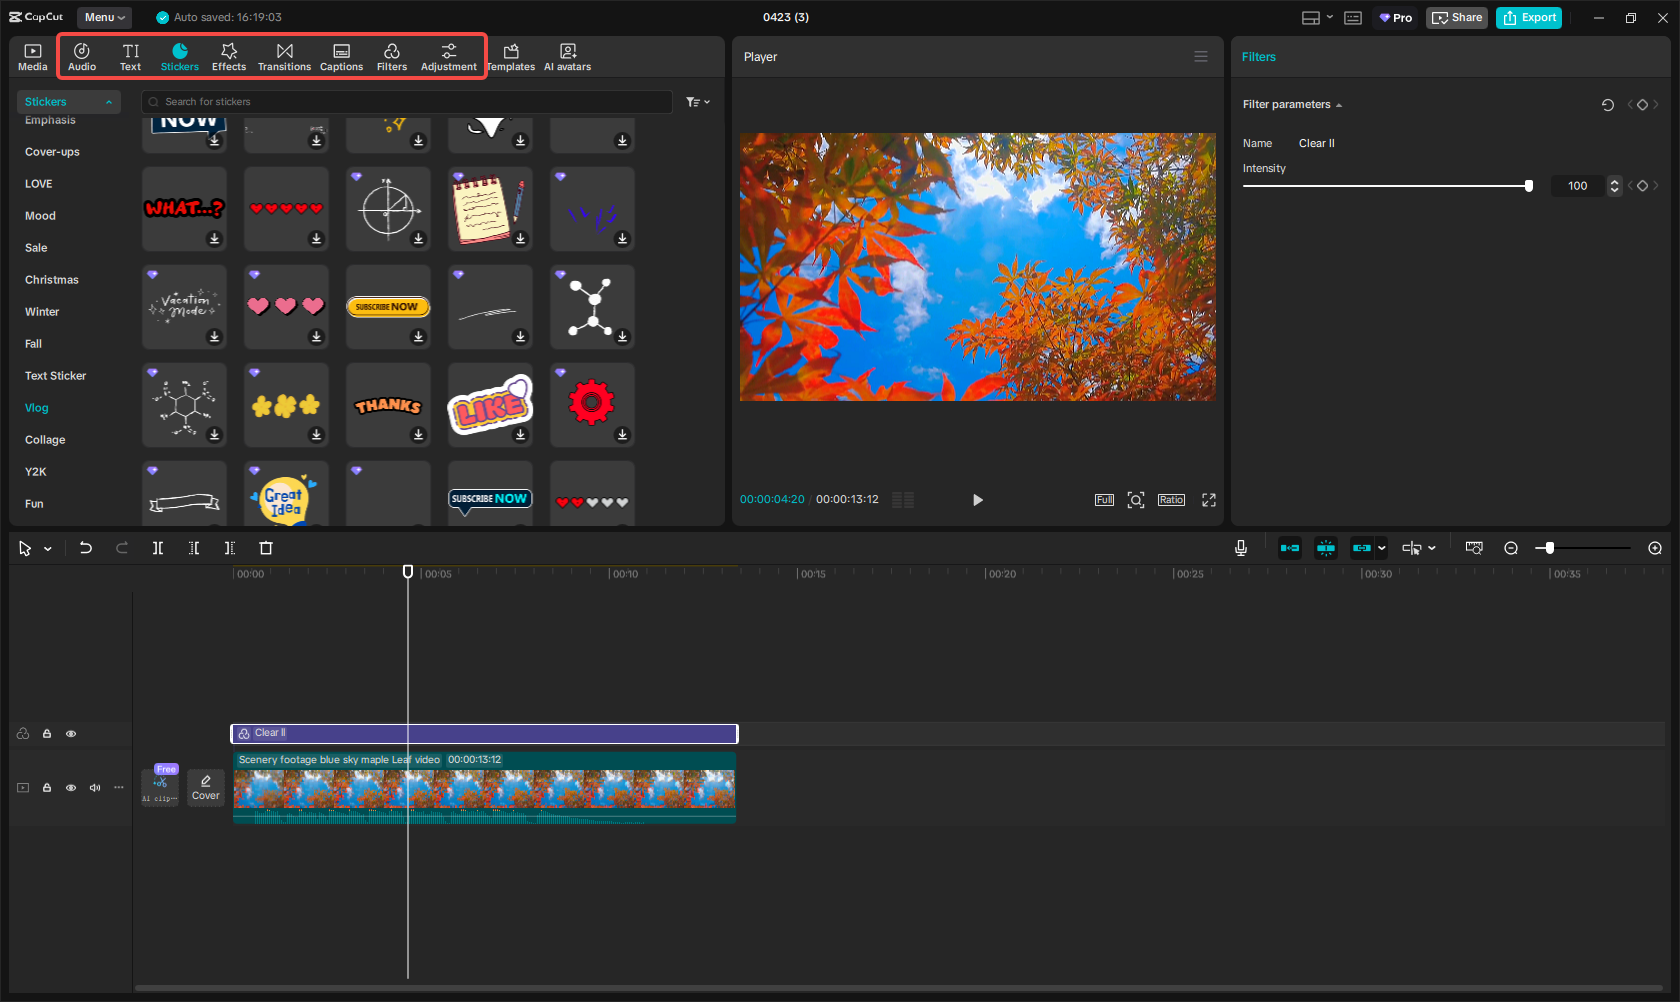Image resolution: width=1680 pixels, height=1002 pixels.
Task: Select the AI avatars panel
Action: [x=567, y=55]
